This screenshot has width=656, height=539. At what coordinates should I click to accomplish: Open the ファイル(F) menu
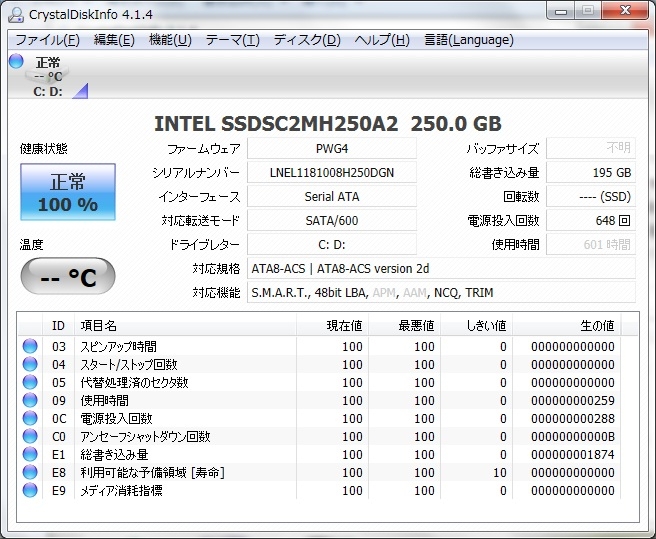pyautogui.click(x=47, y=40)
